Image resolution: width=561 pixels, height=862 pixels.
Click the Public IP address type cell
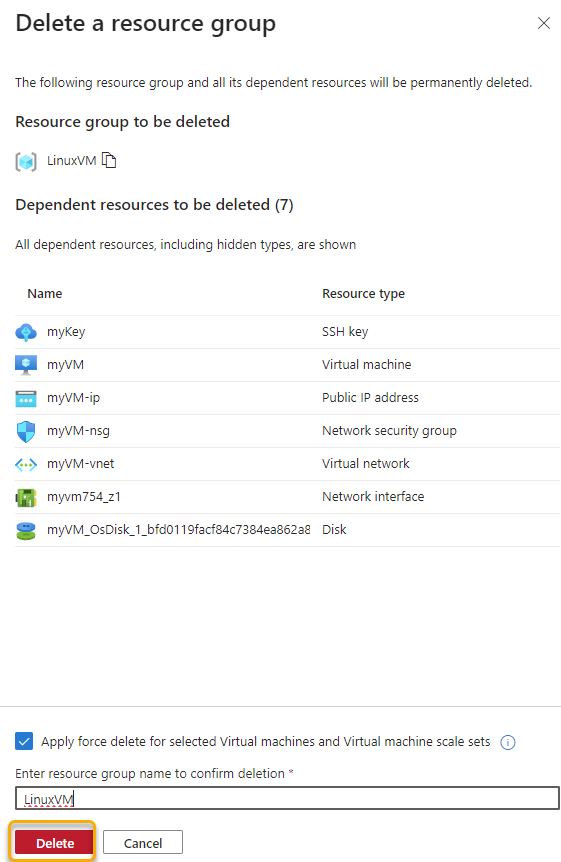pos(370,397)
